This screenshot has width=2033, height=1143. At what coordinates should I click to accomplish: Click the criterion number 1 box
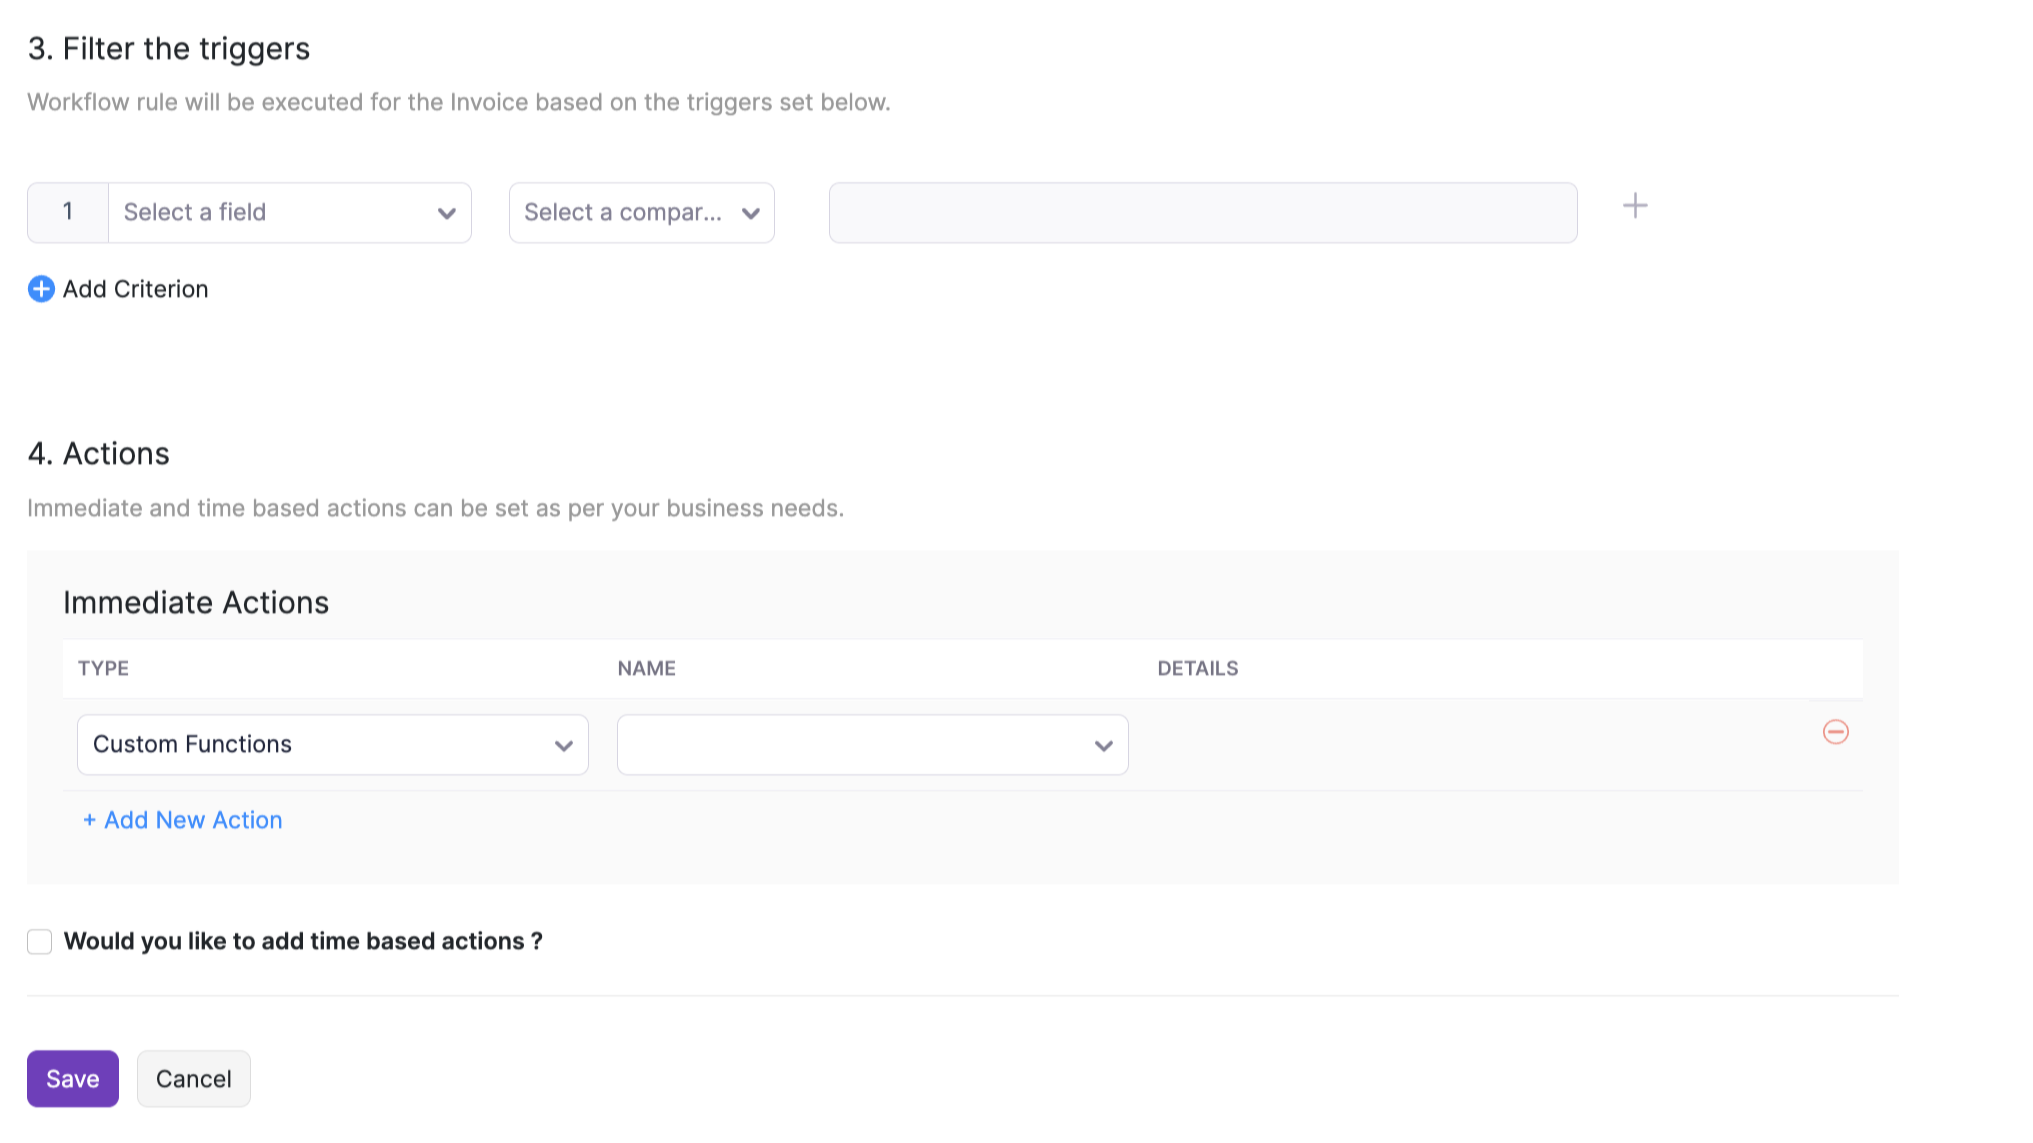68,213
